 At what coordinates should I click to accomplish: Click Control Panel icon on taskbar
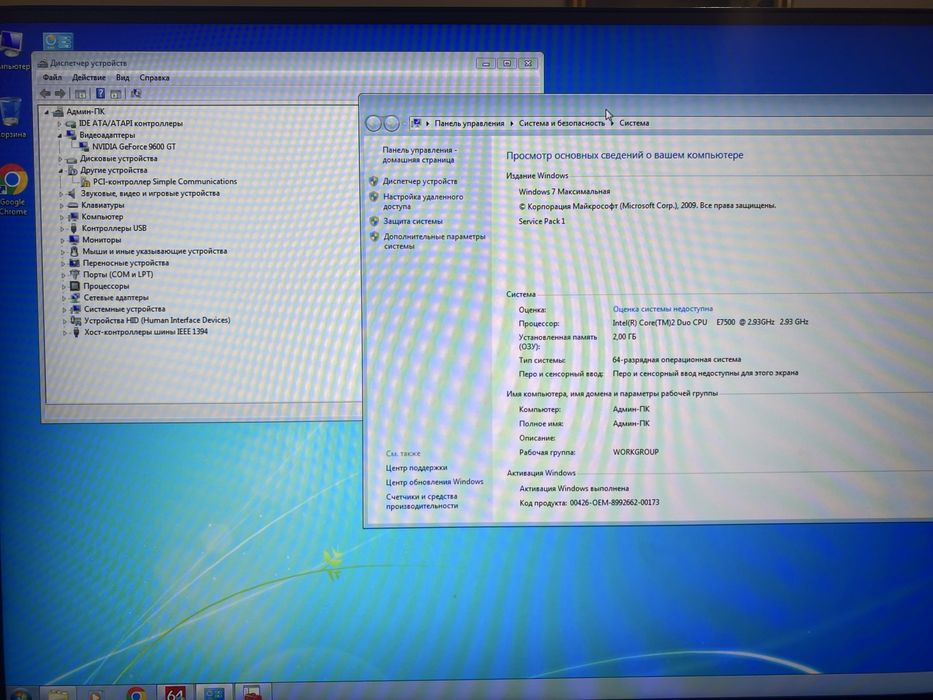pos(214,693)
